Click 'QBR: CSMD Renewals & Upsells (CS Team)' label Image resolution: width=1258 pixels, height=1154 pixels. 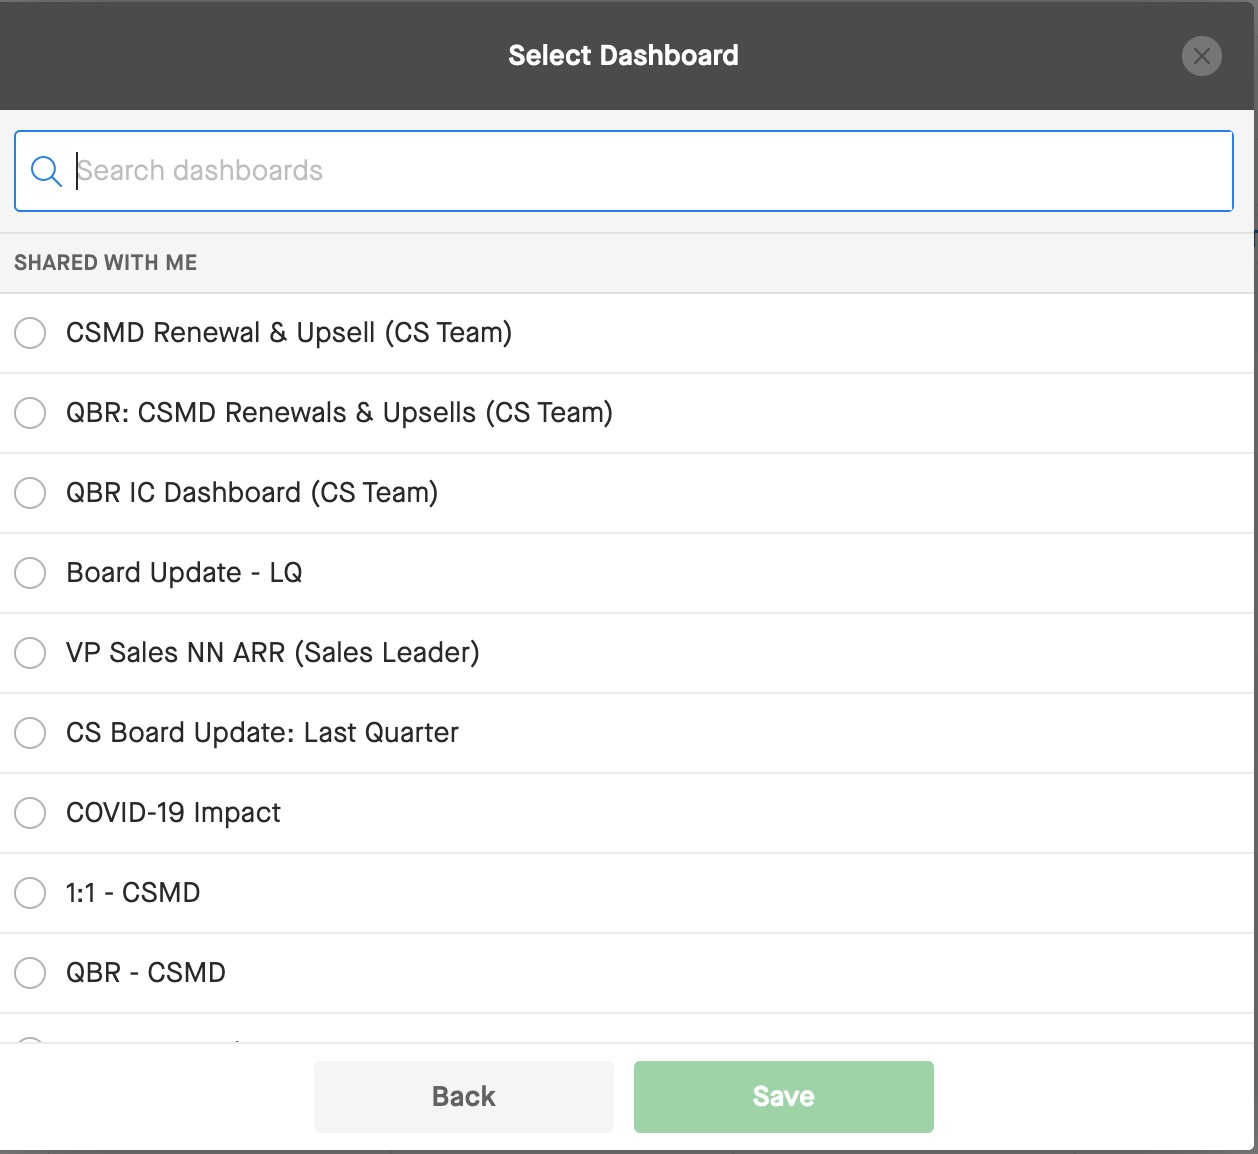coord(339,413)
